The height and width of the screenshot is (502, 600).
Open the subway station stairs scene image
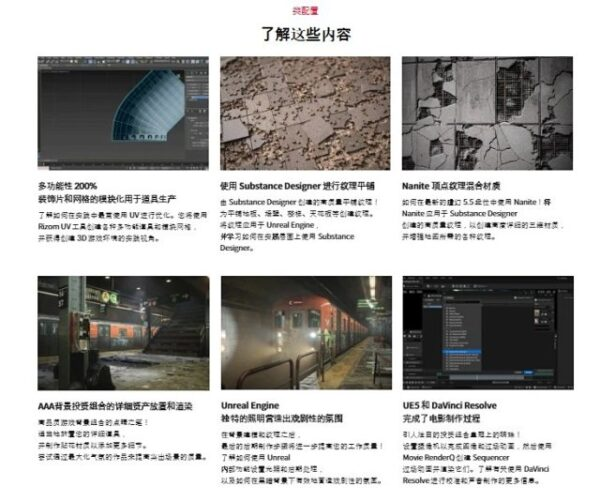pos(123,333)
